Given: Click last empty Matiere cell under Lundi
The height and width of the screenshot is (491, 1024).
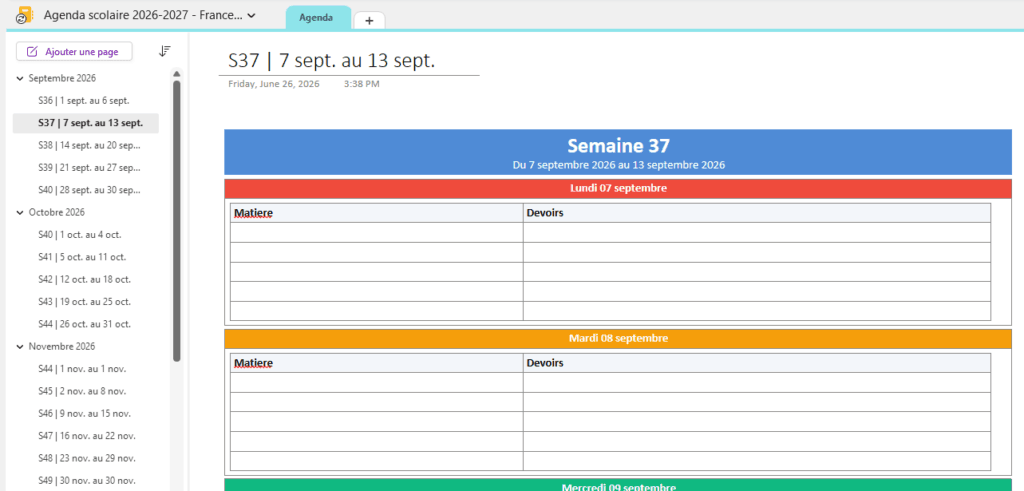Looking at the screenshot, I should (377, 311).
